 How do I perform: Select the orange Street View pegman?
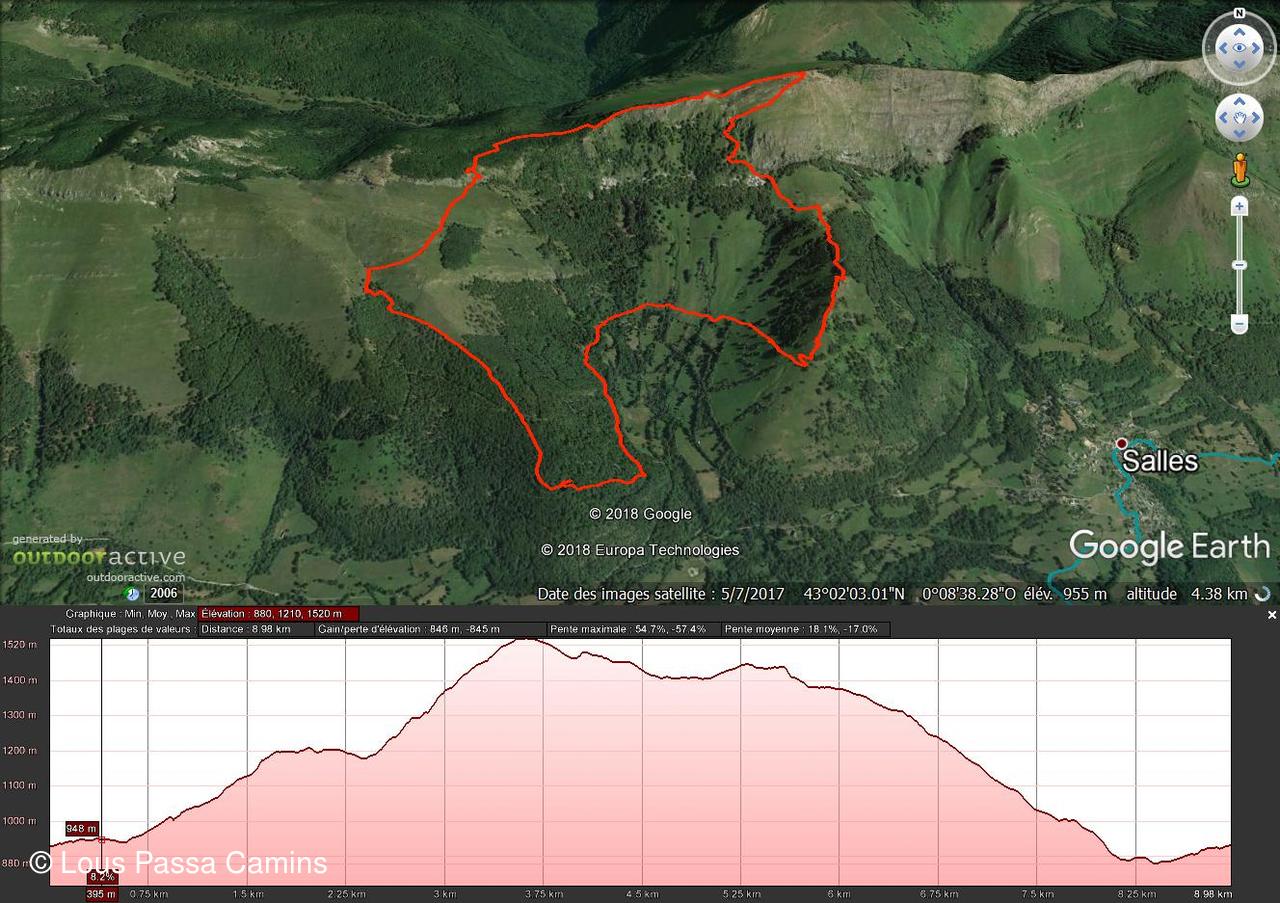point(1240,169)
